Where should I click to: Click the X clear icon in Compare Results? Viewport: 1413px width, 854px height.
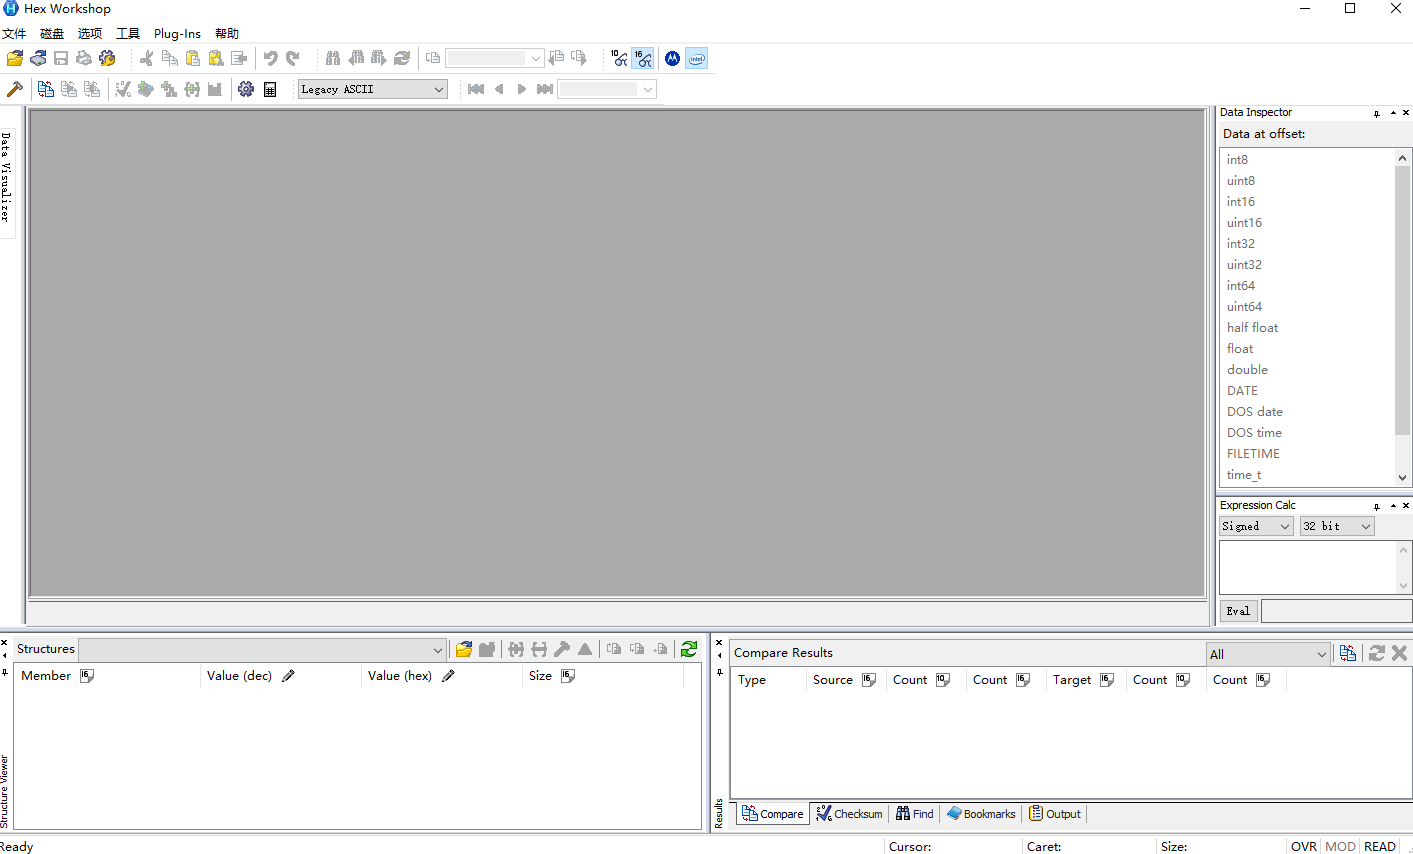[x=1399, y=653]
